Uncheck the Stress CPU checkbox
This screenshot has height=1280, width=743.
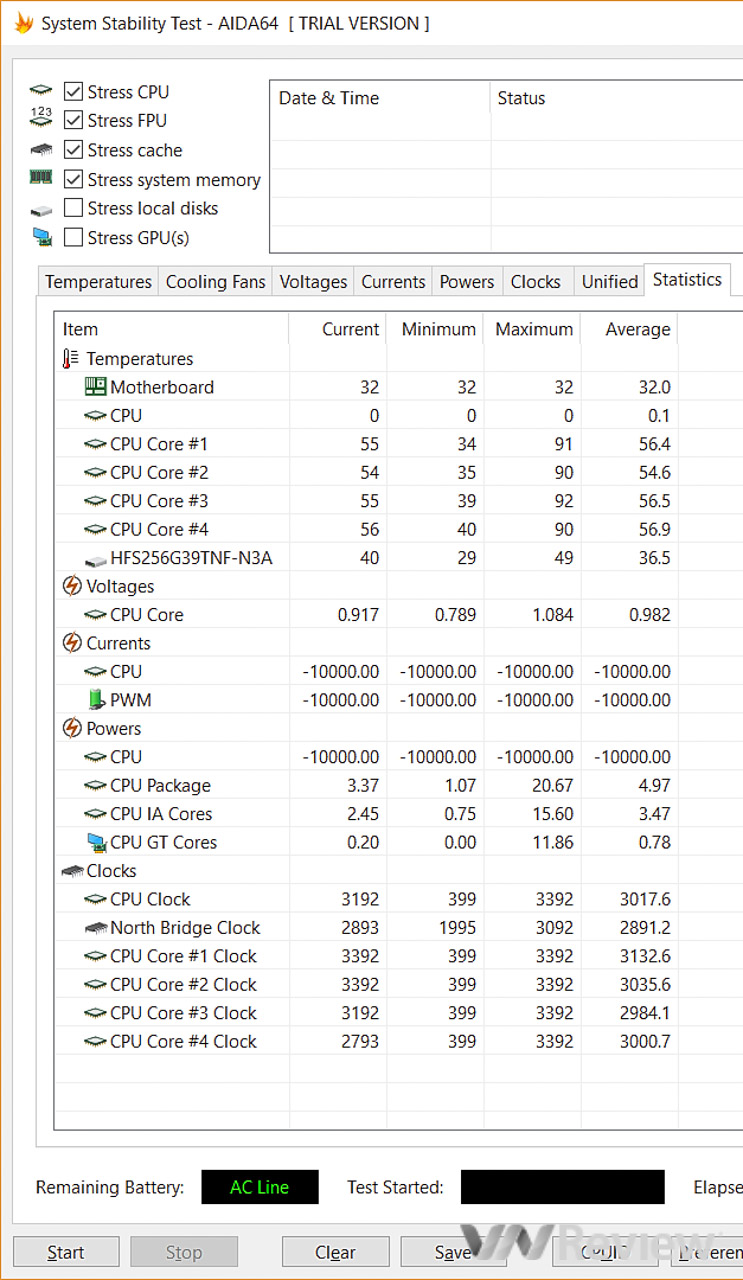(x=73, y=91)
